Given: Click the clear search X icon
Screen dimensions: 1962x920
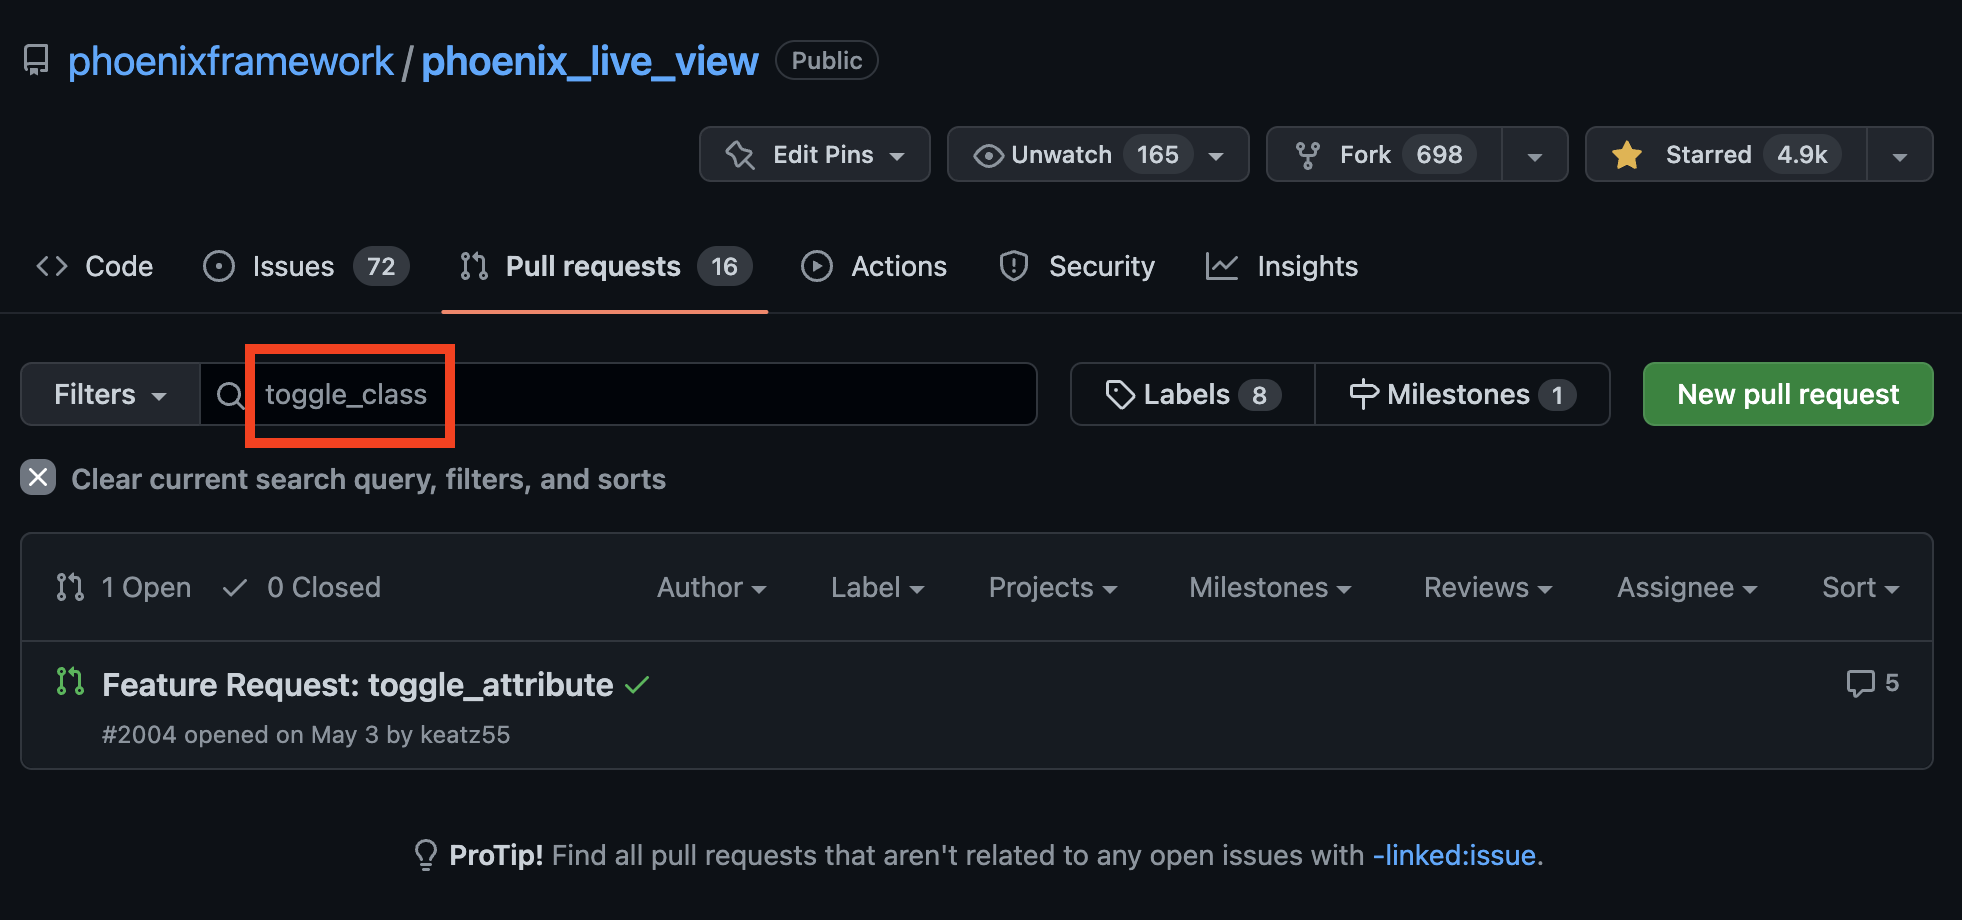Looking at the screenshot, I should point(38,478).
